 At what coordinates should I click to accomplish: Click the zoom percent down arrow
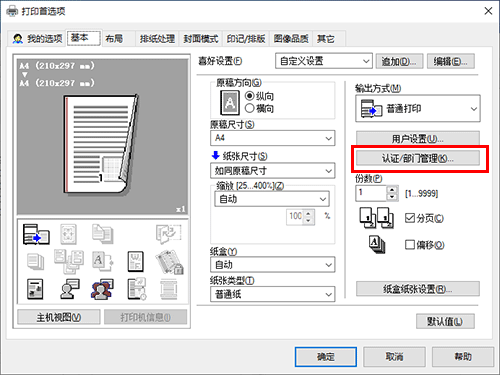pyautogui.click(x=309, y=220)
